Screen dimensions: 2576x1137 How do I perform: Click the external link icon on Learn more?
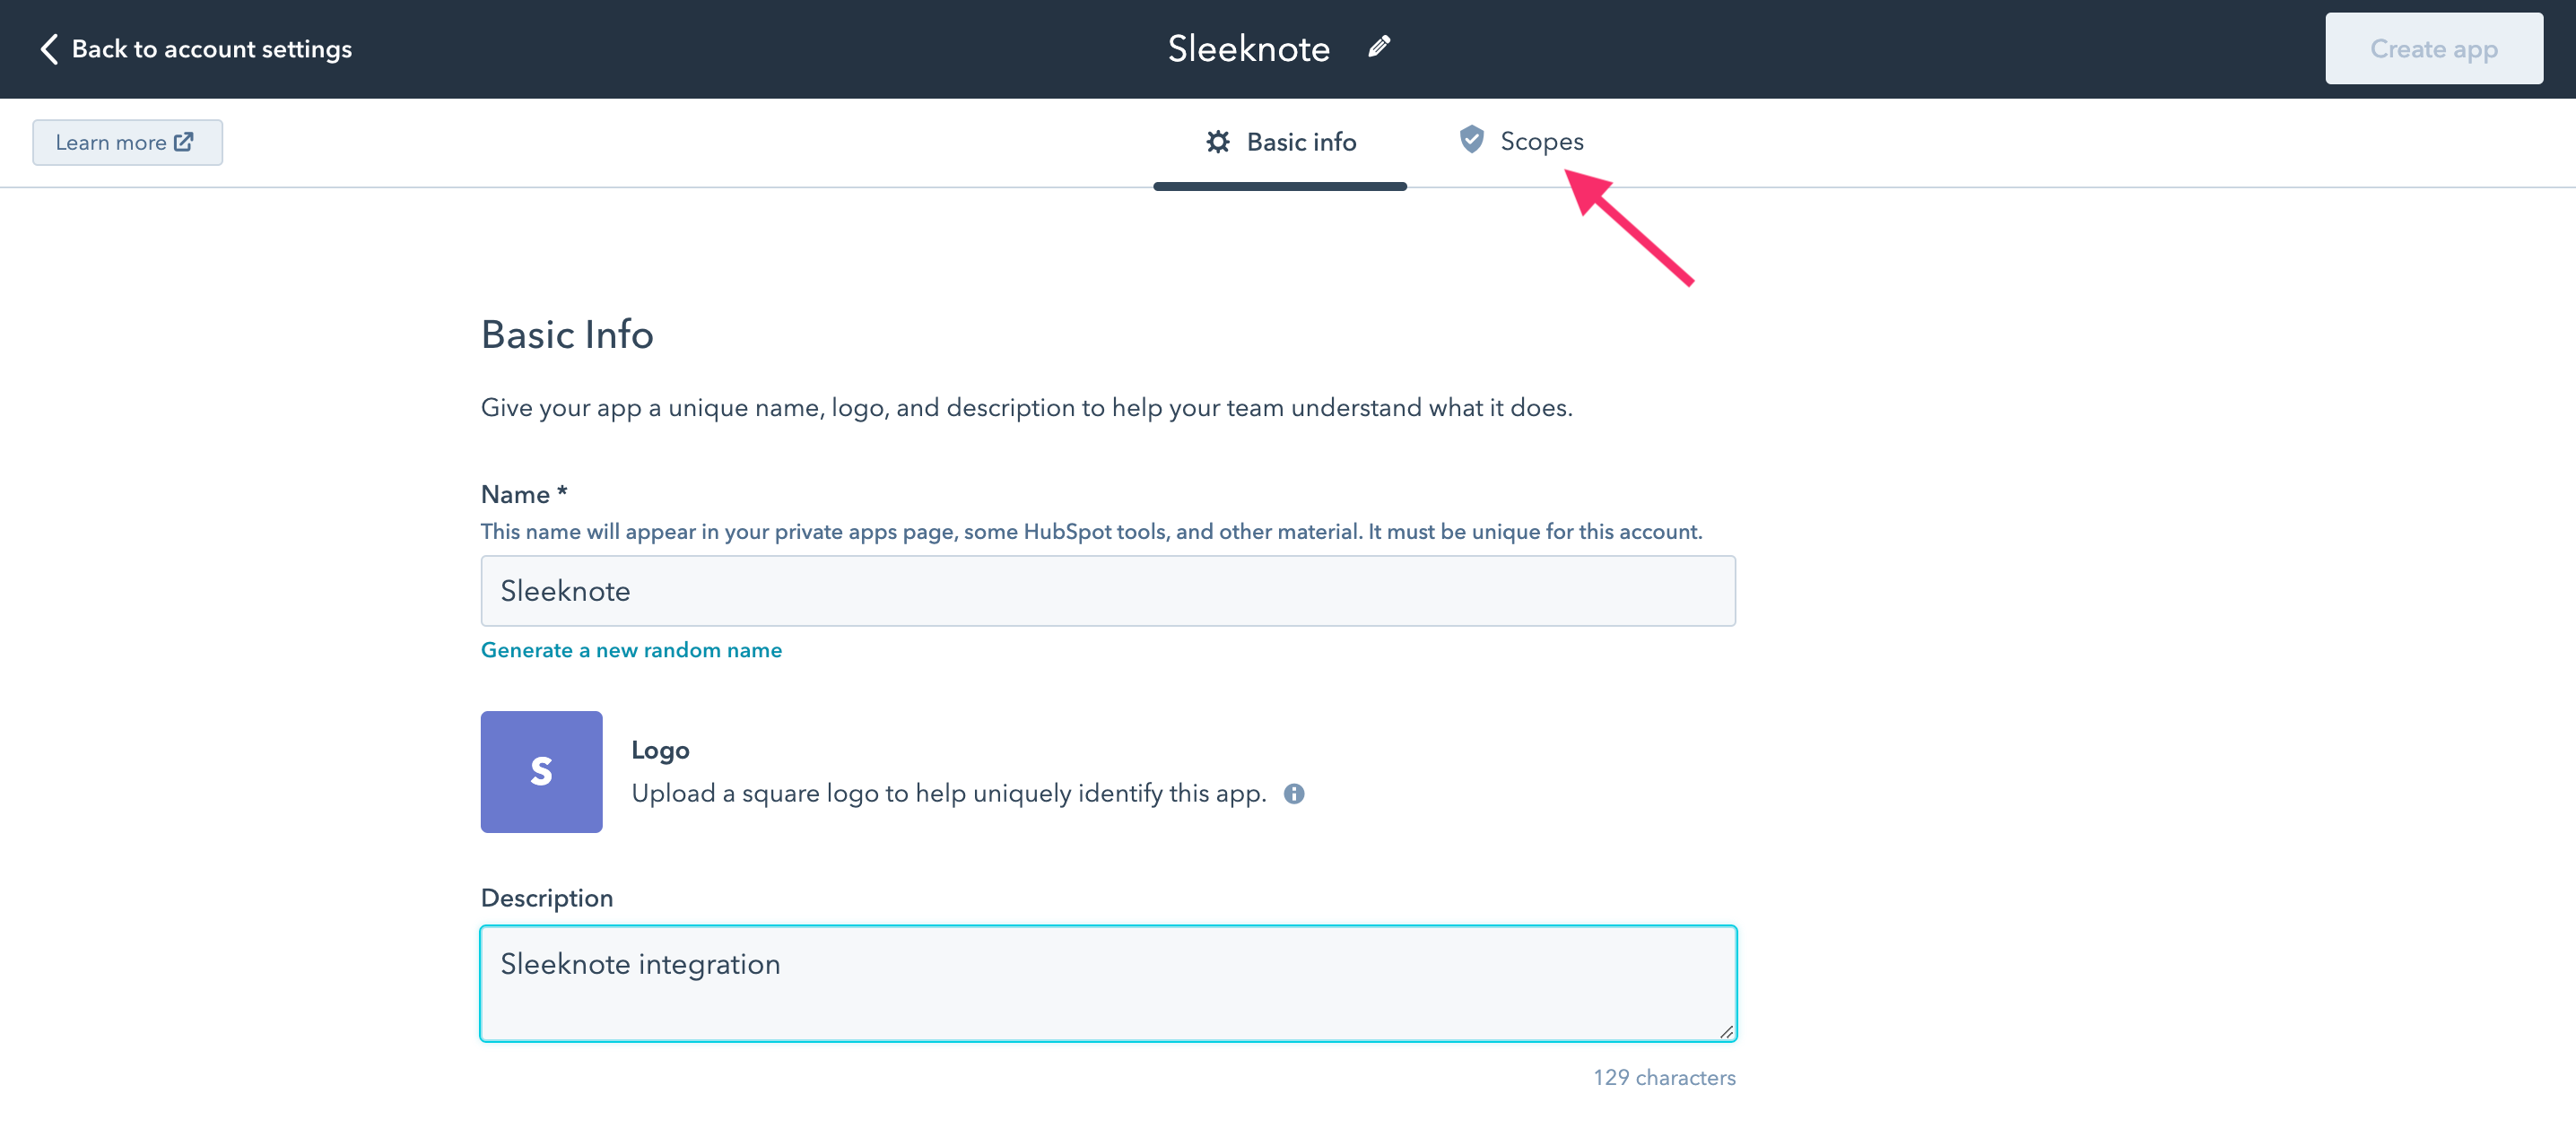click(184, 142)
